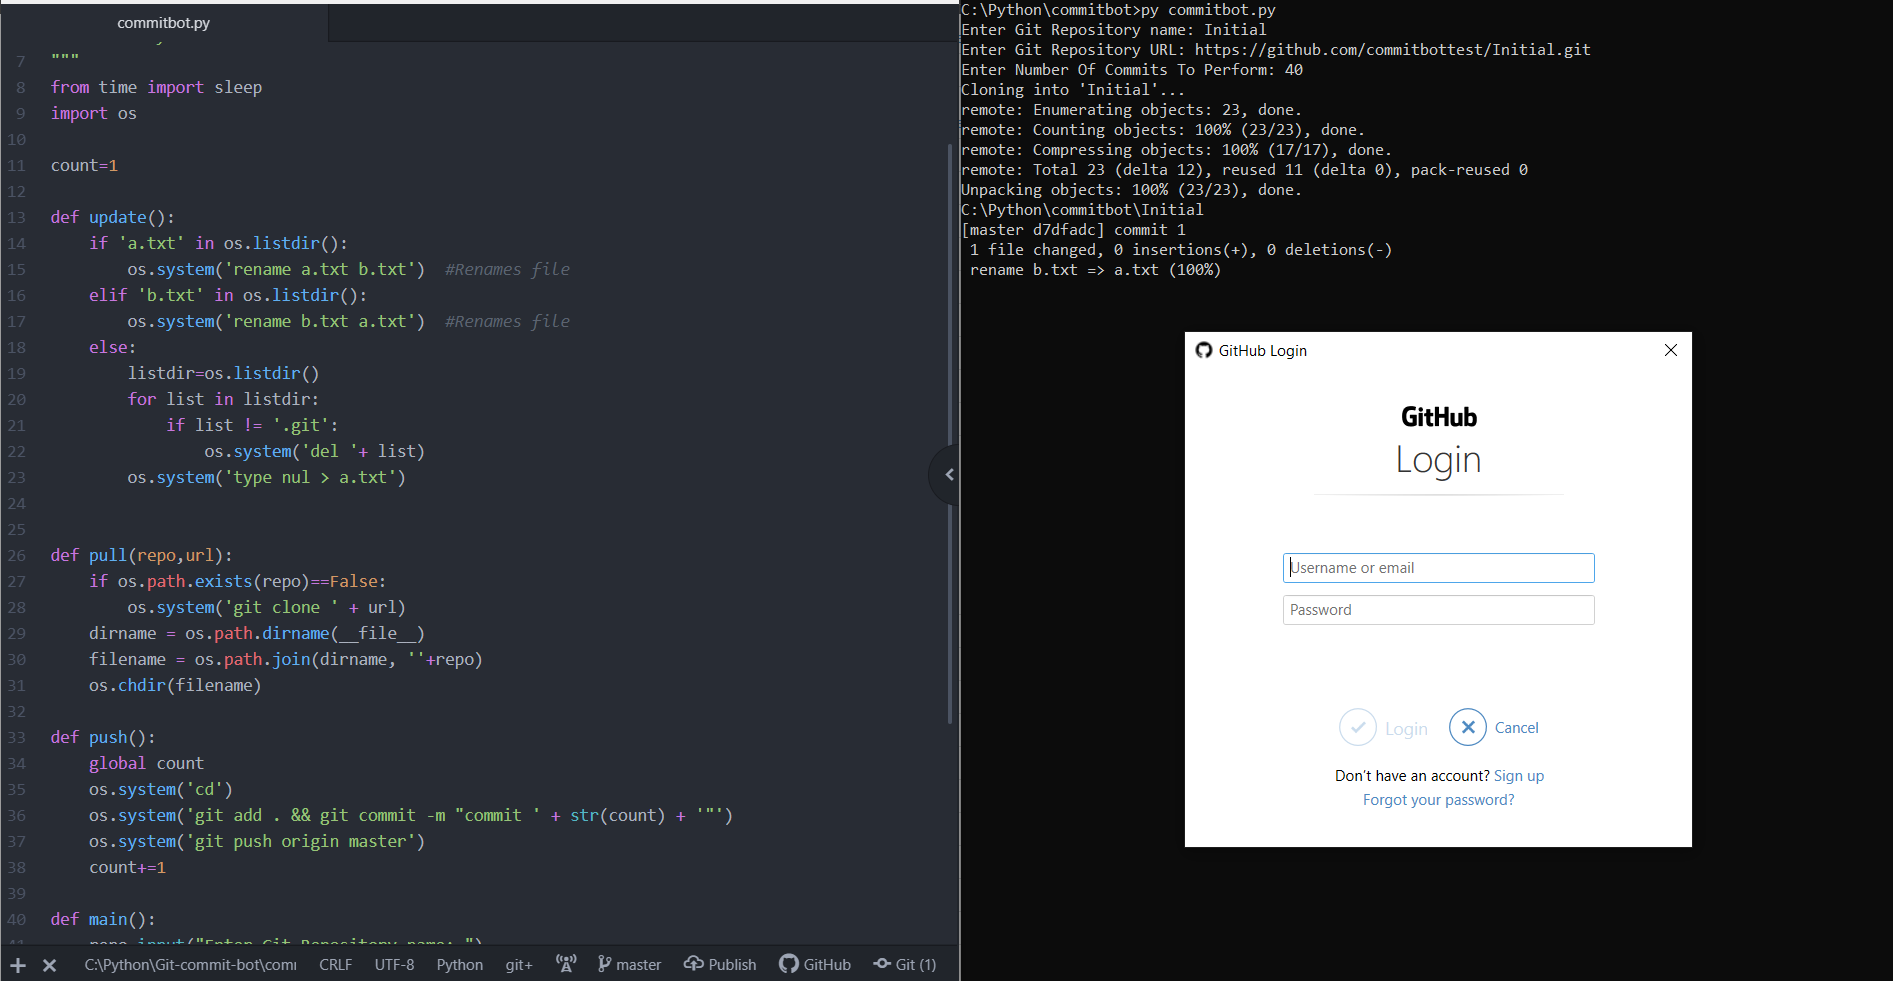Image resolution: width=1893 pixels, height=981 pixels.
Task: Click the "Cloning into 'Initial'..." terminal line
Action: [1073, 90]
